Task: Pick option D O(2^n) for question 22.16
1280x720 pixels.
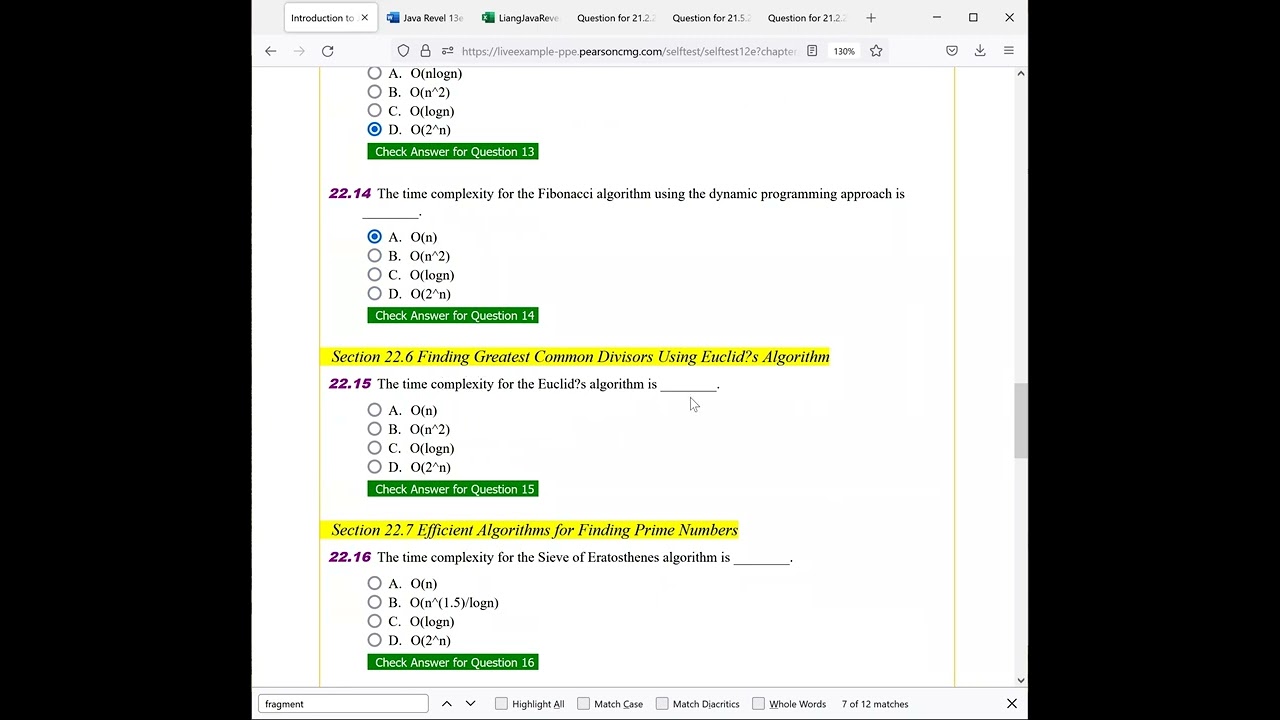Action: [x=374, y=640]
